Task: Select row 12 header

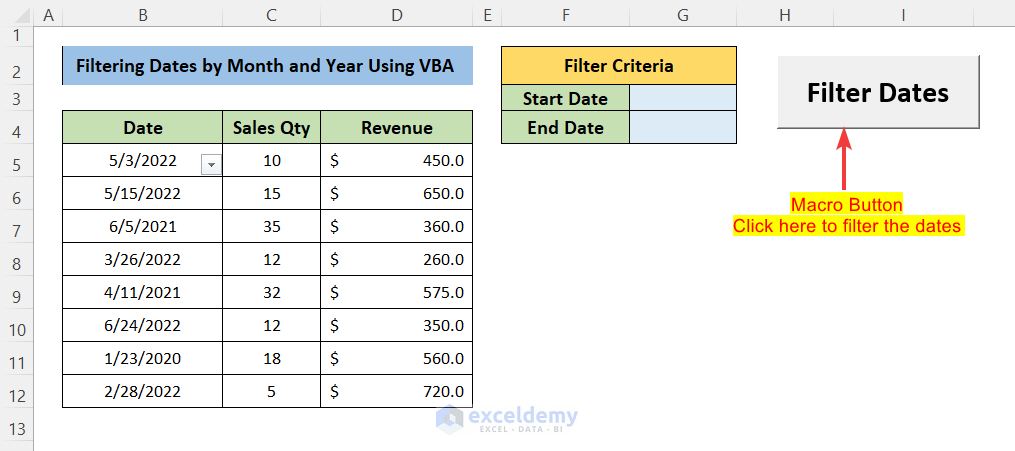Action: [x=17, y=392]
